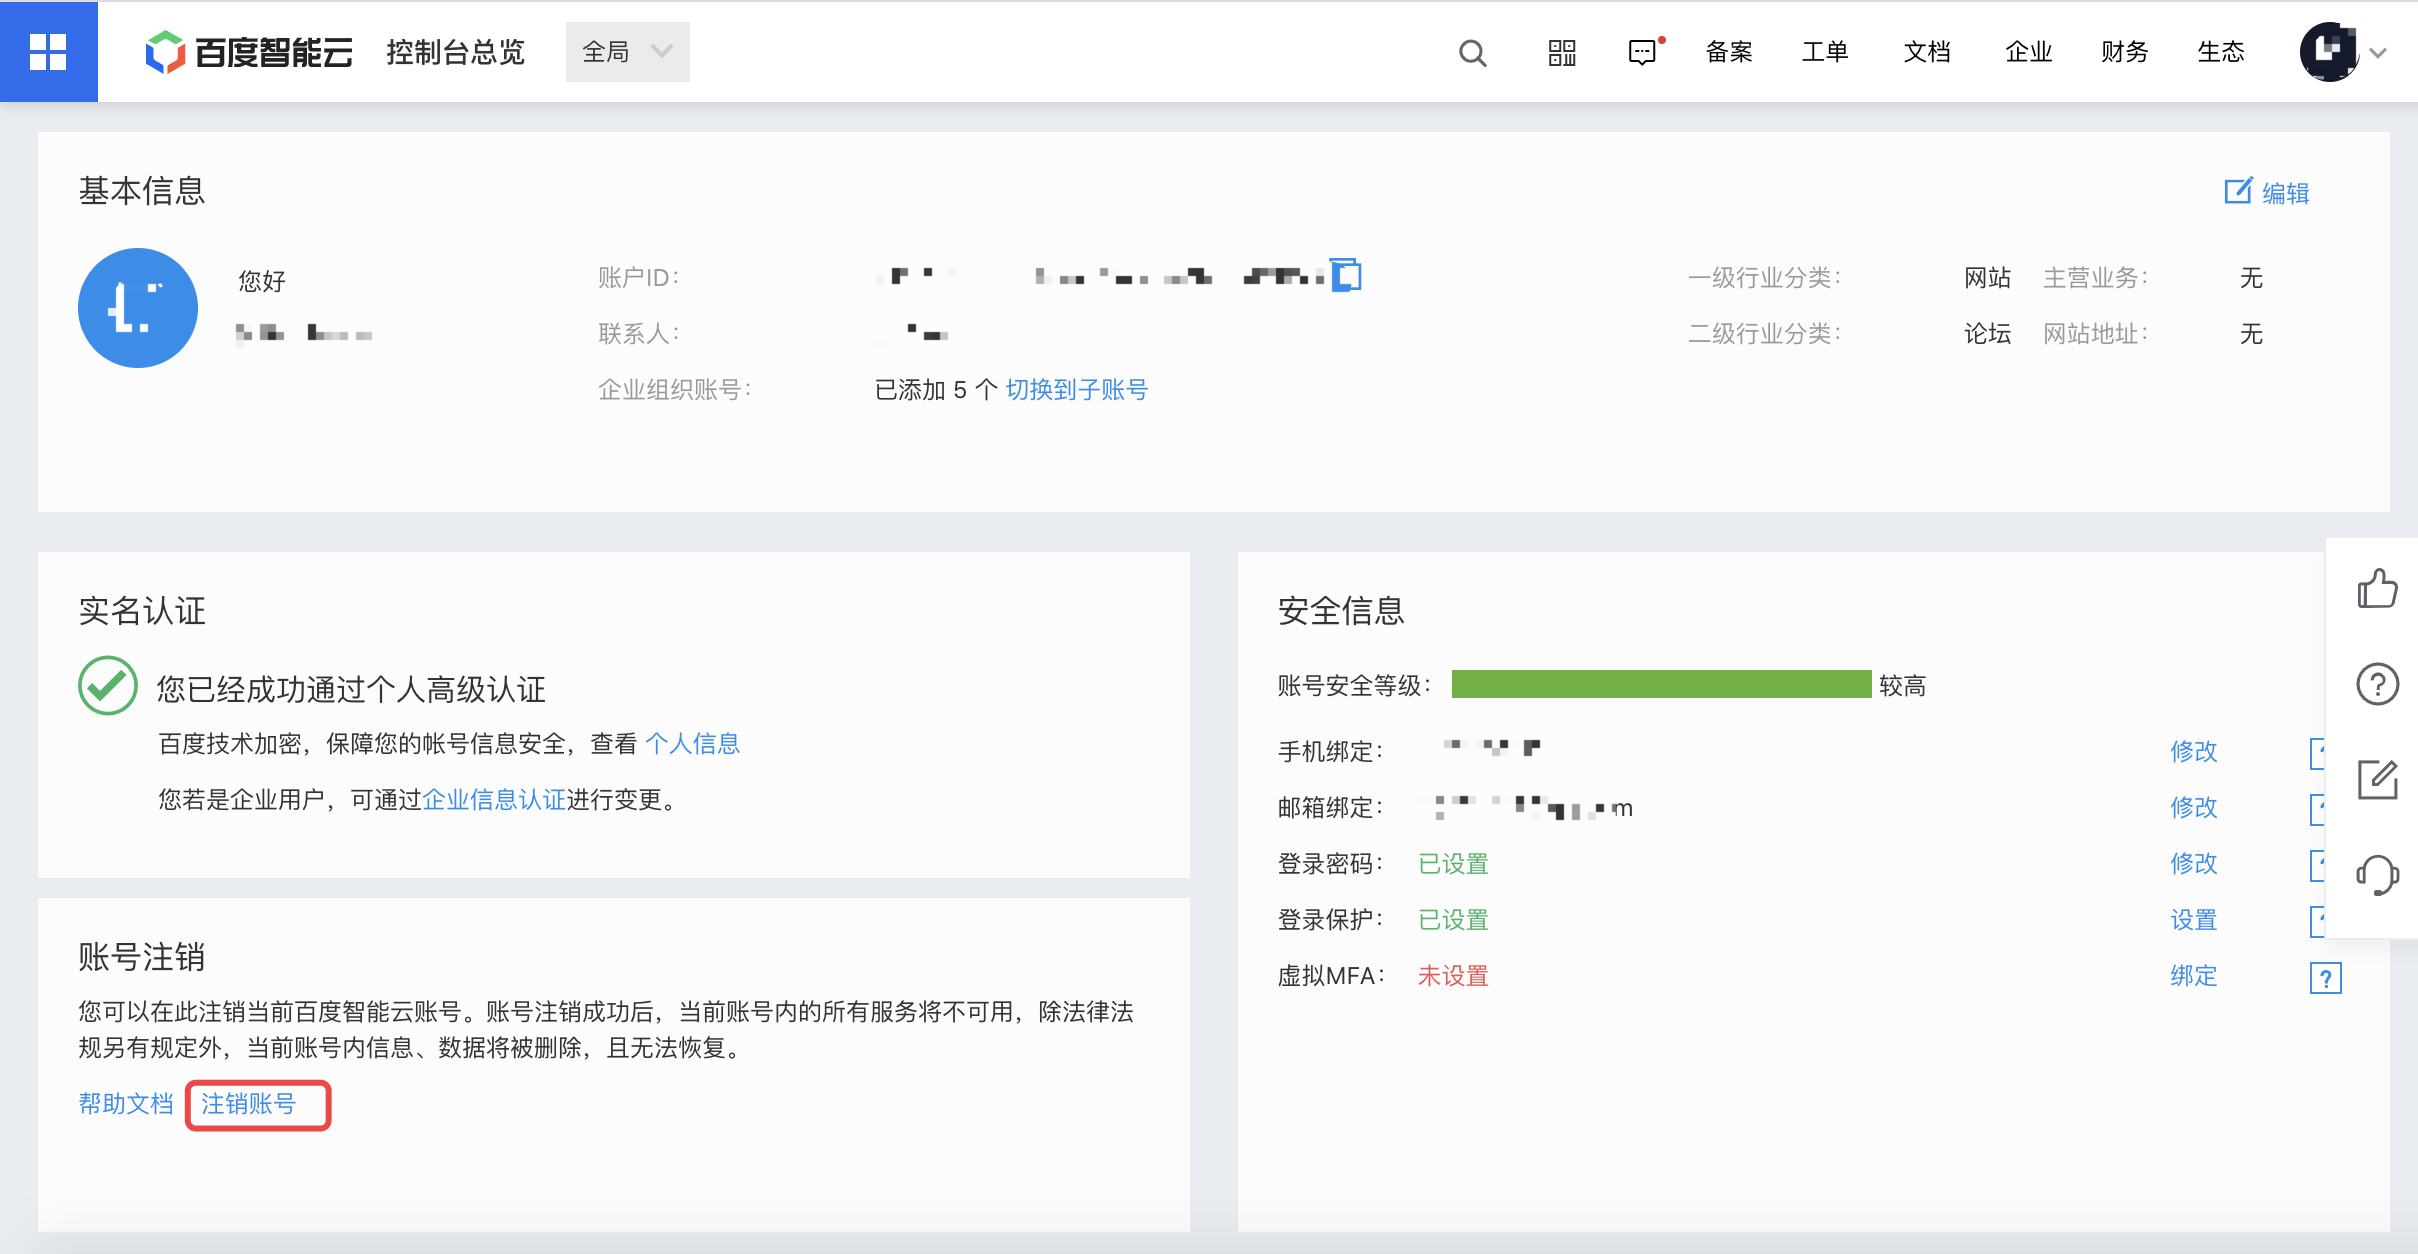The height and width of the screenshot is (1254, 2418).
Task: Click 修改 for 登录密码
Action: pos(2194,863)
